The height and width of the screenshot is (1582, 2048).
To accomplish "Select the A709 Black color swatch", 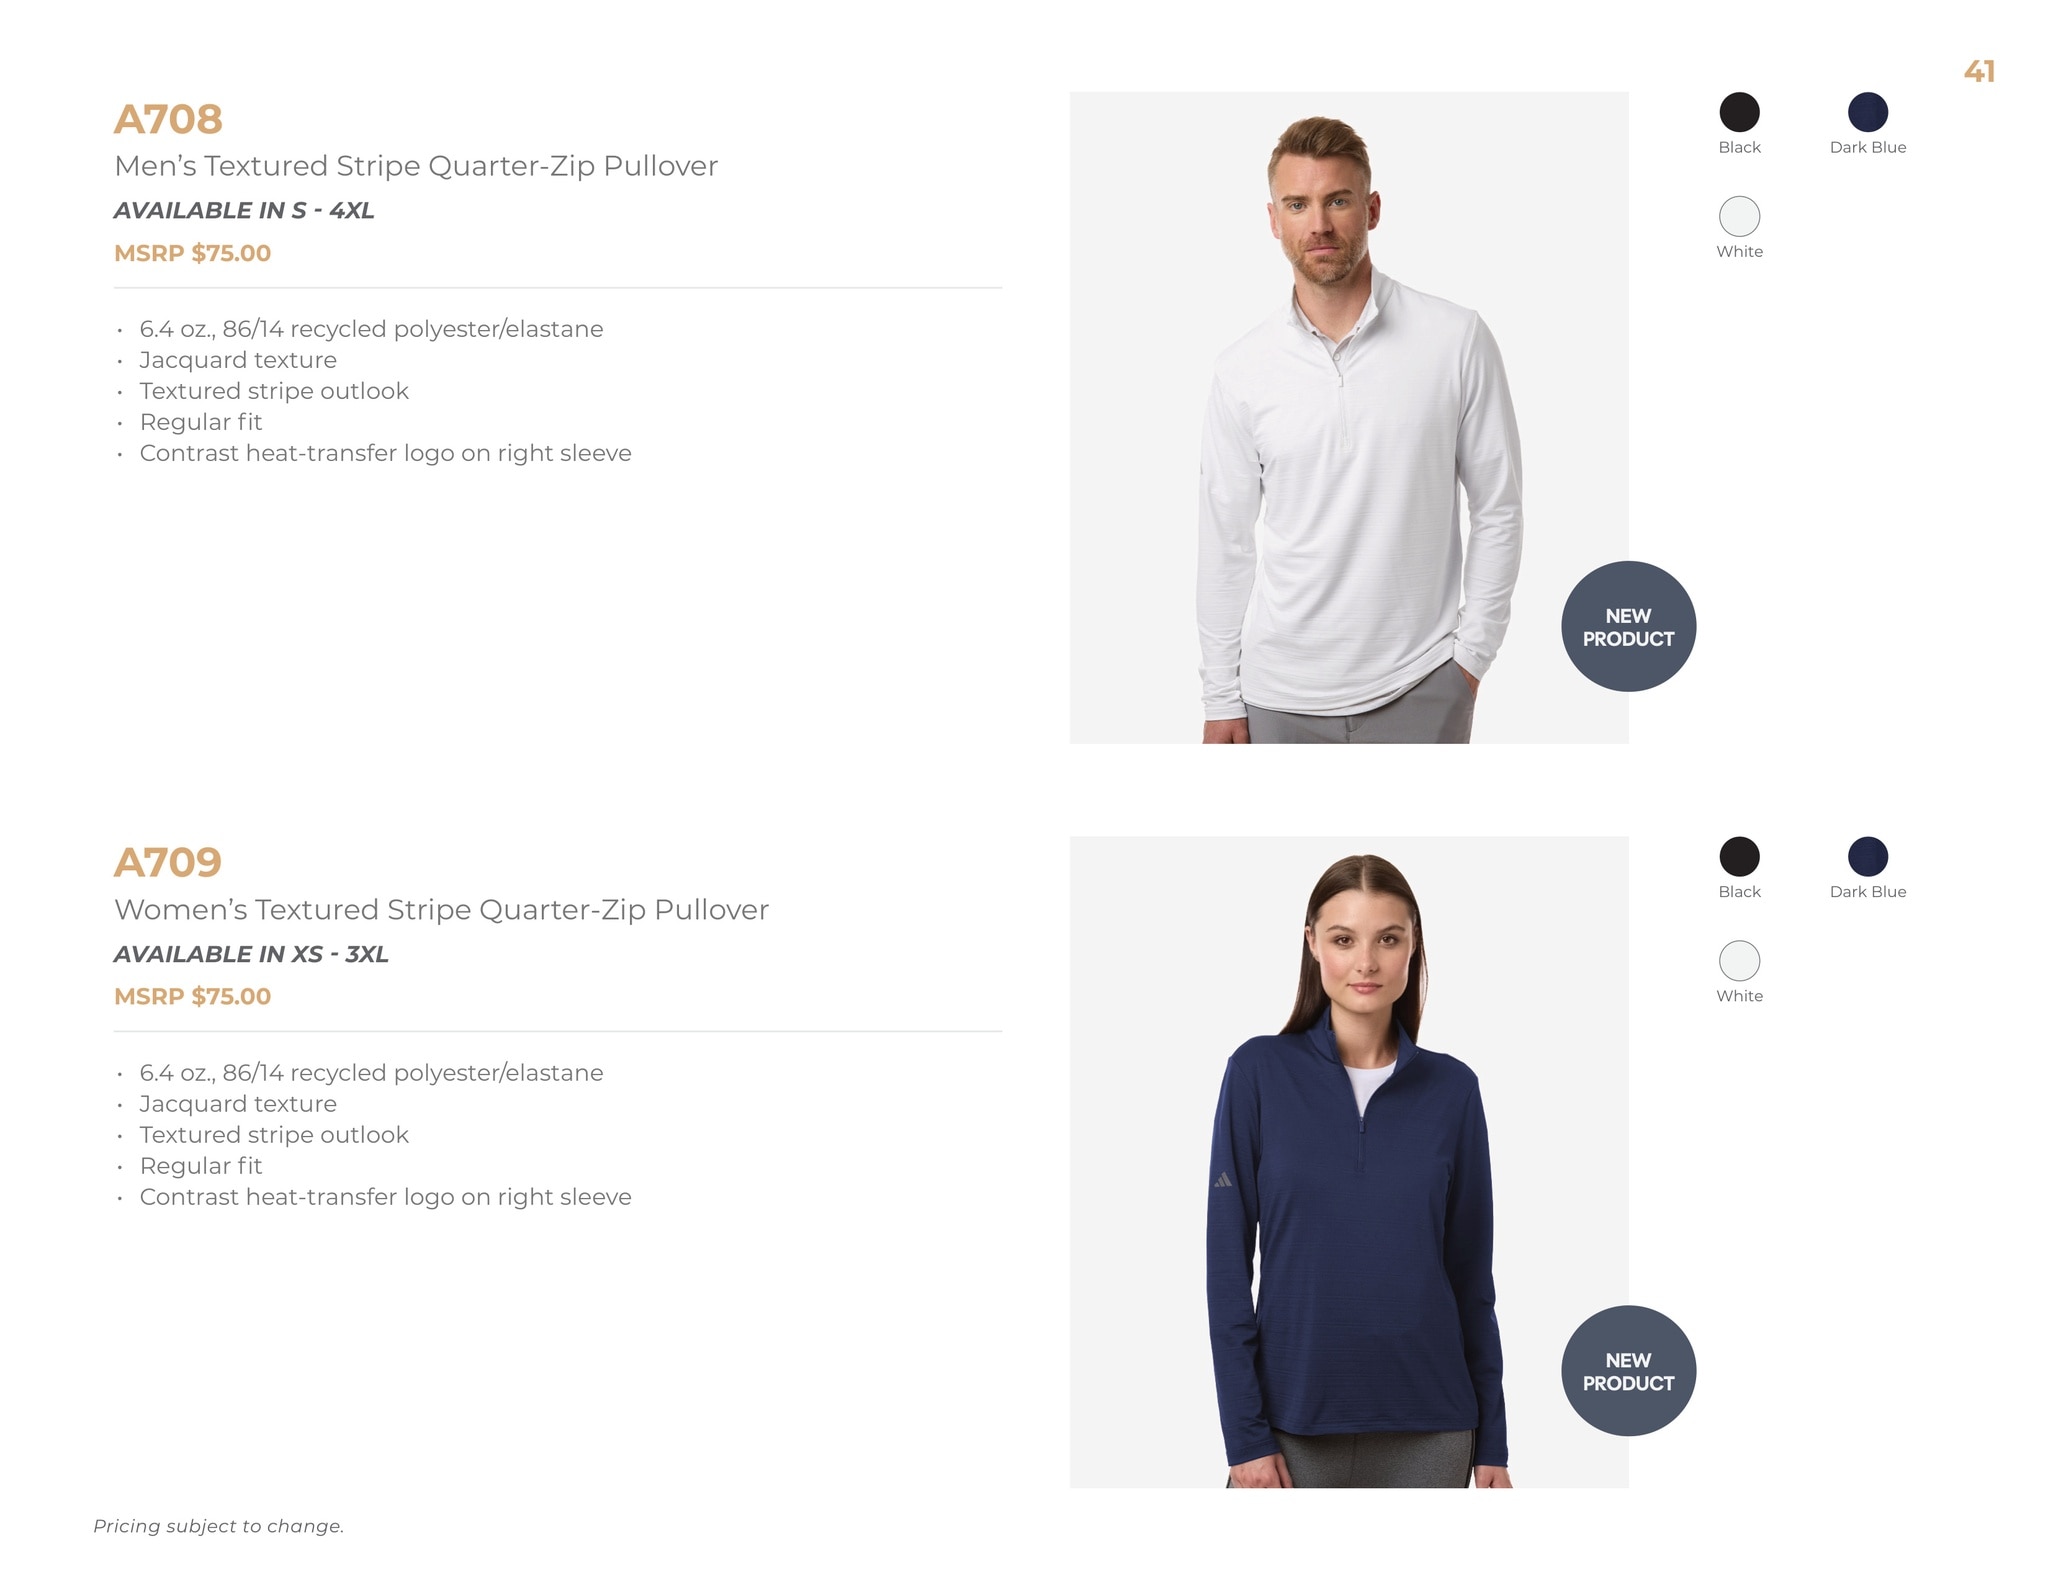I will (x=1739, y=857).
